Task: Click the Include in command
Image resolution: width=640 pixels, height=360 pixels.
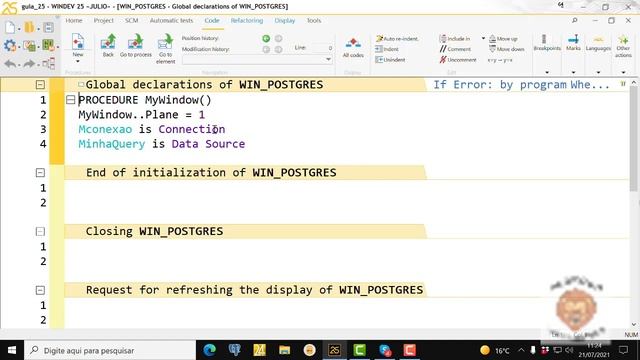Action: click(x=455, y=39)
